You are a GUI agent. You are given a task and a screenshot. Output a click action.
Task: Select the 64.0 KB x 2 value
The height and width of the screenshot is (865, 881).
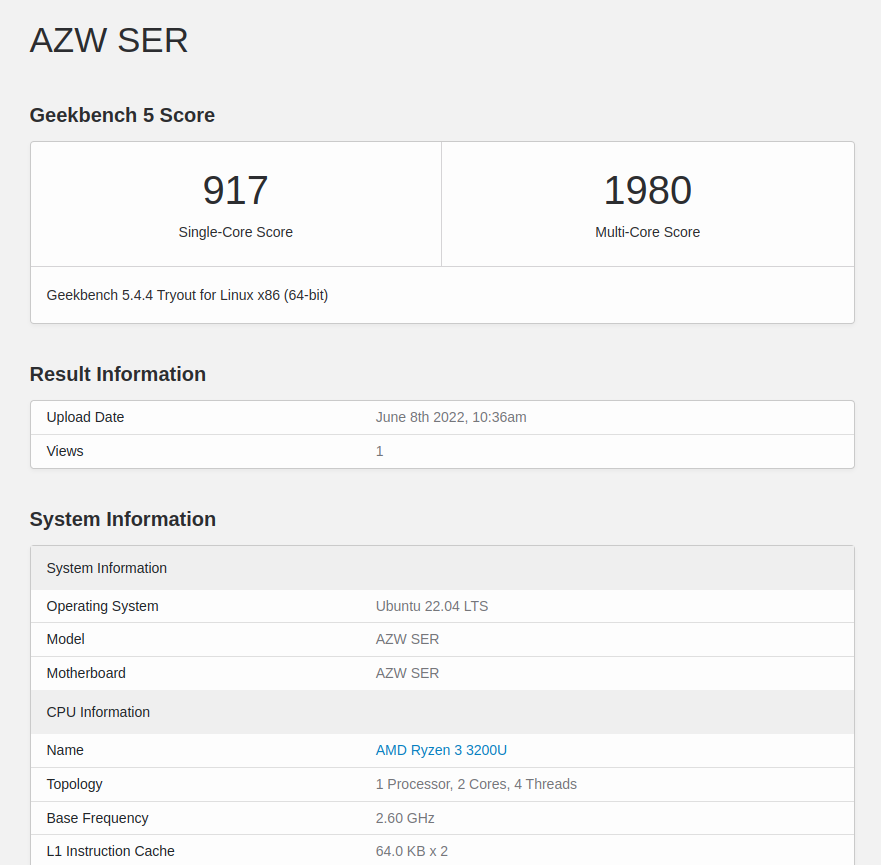click(x=411, y=851)
